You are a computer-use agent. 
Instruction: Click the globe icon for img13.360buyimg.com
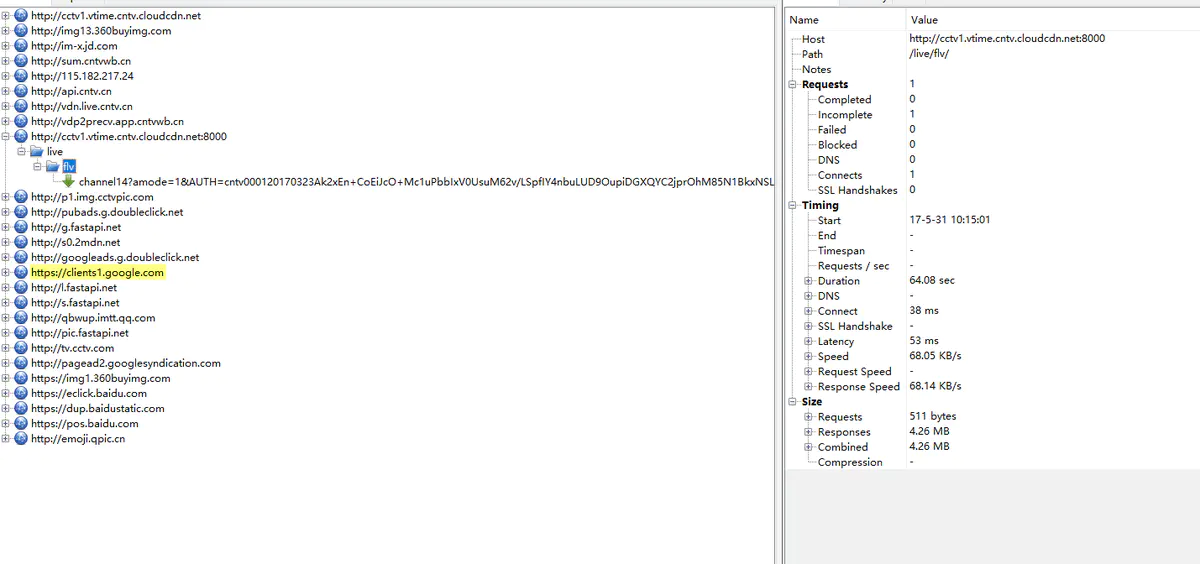[x=21, y=31]
